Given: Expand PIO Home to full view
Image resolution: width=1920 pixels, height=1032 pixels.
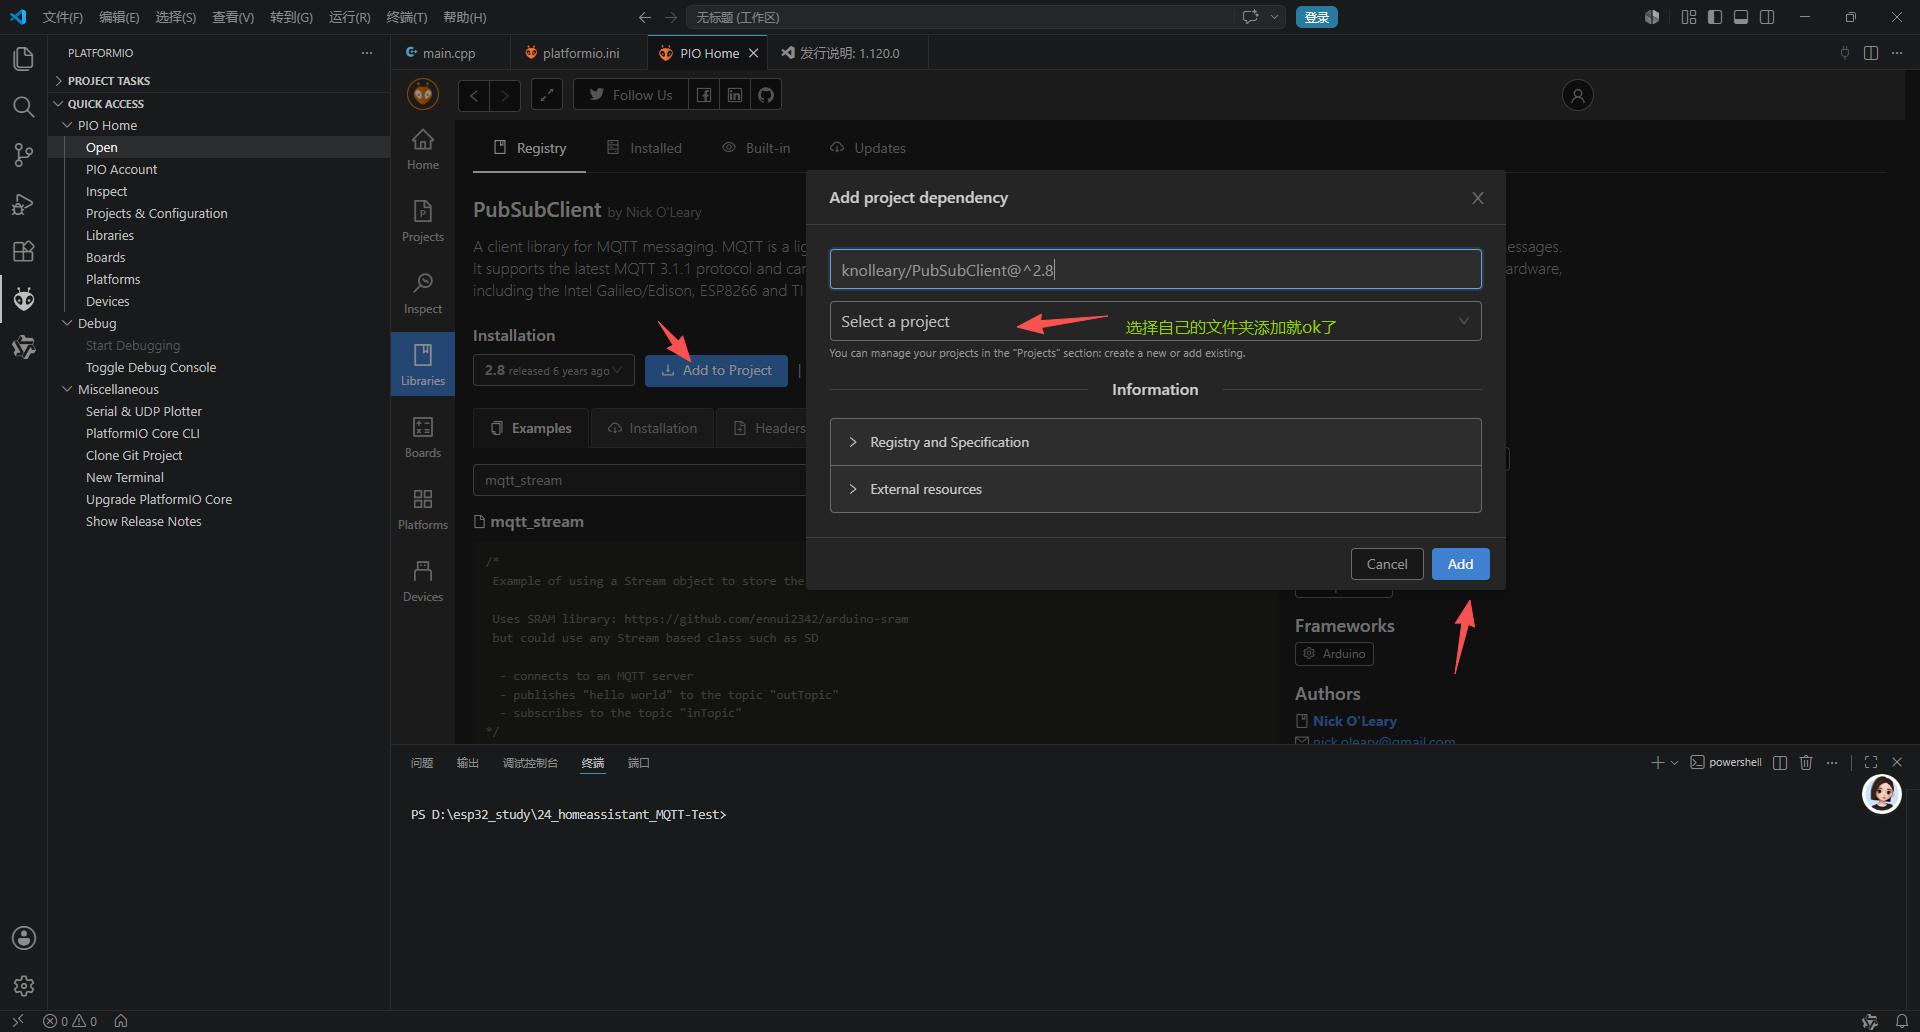Looking at the screenshot, I should pyautogui.click(x=546, y=95).
